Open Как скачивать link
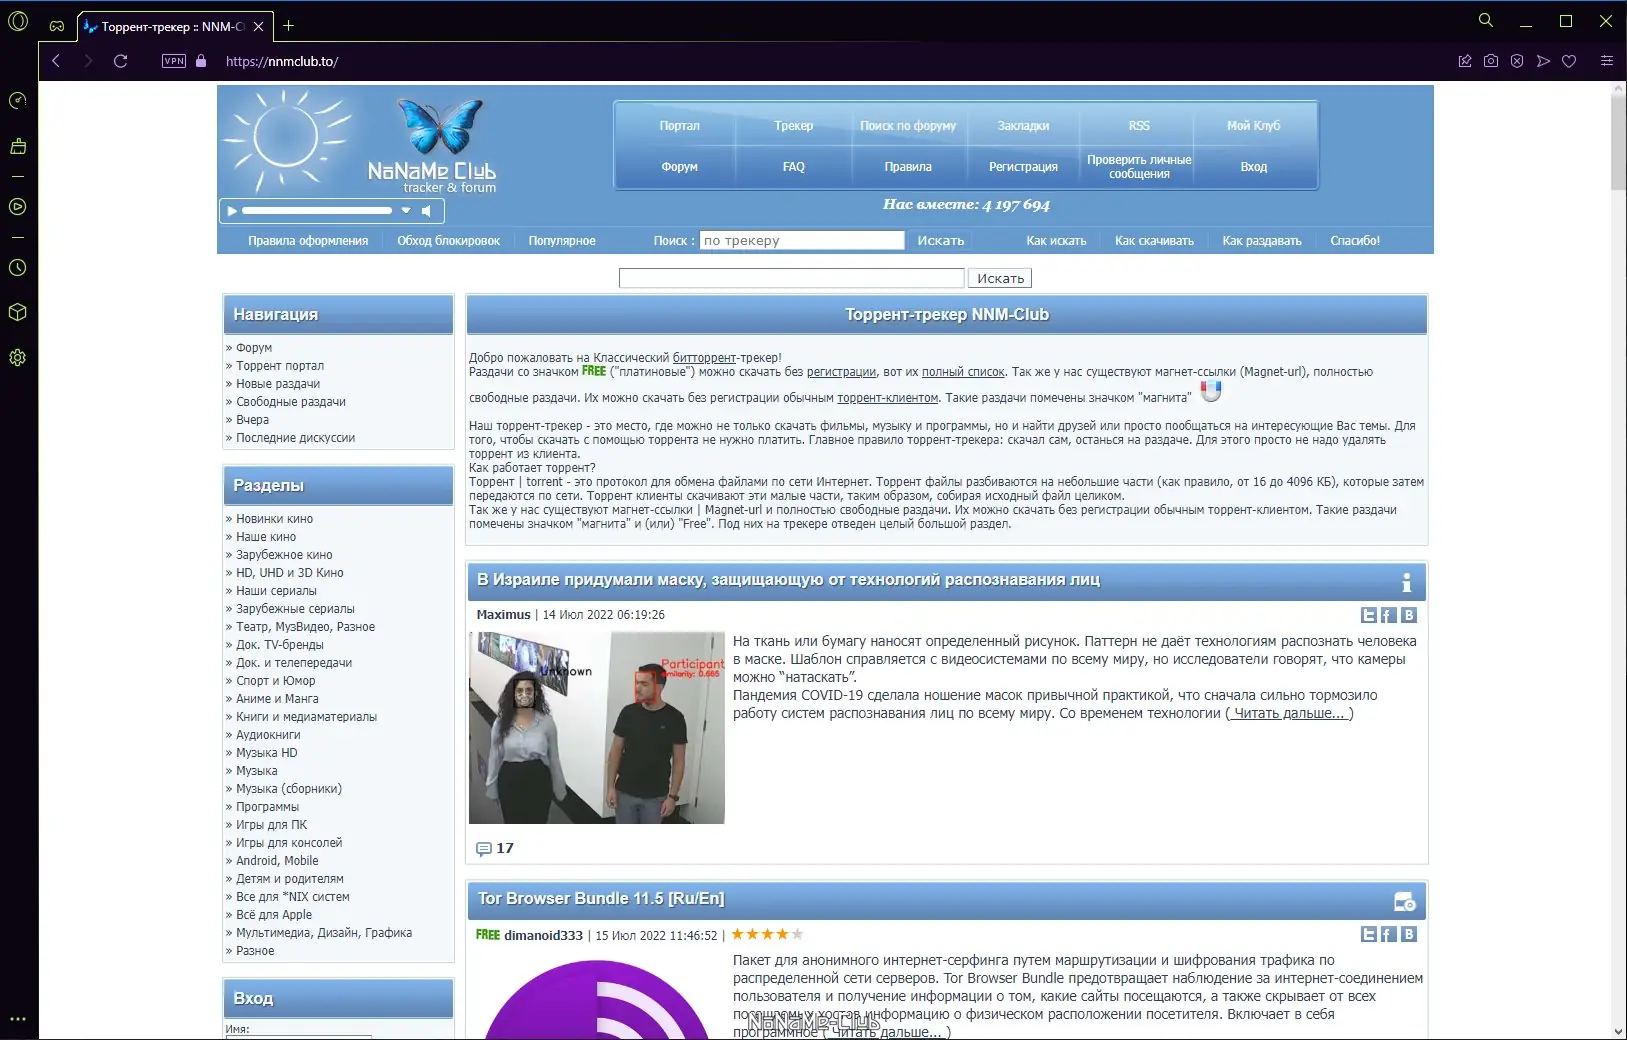This screenshot has width=1627, height=1040. (1154, 241)
